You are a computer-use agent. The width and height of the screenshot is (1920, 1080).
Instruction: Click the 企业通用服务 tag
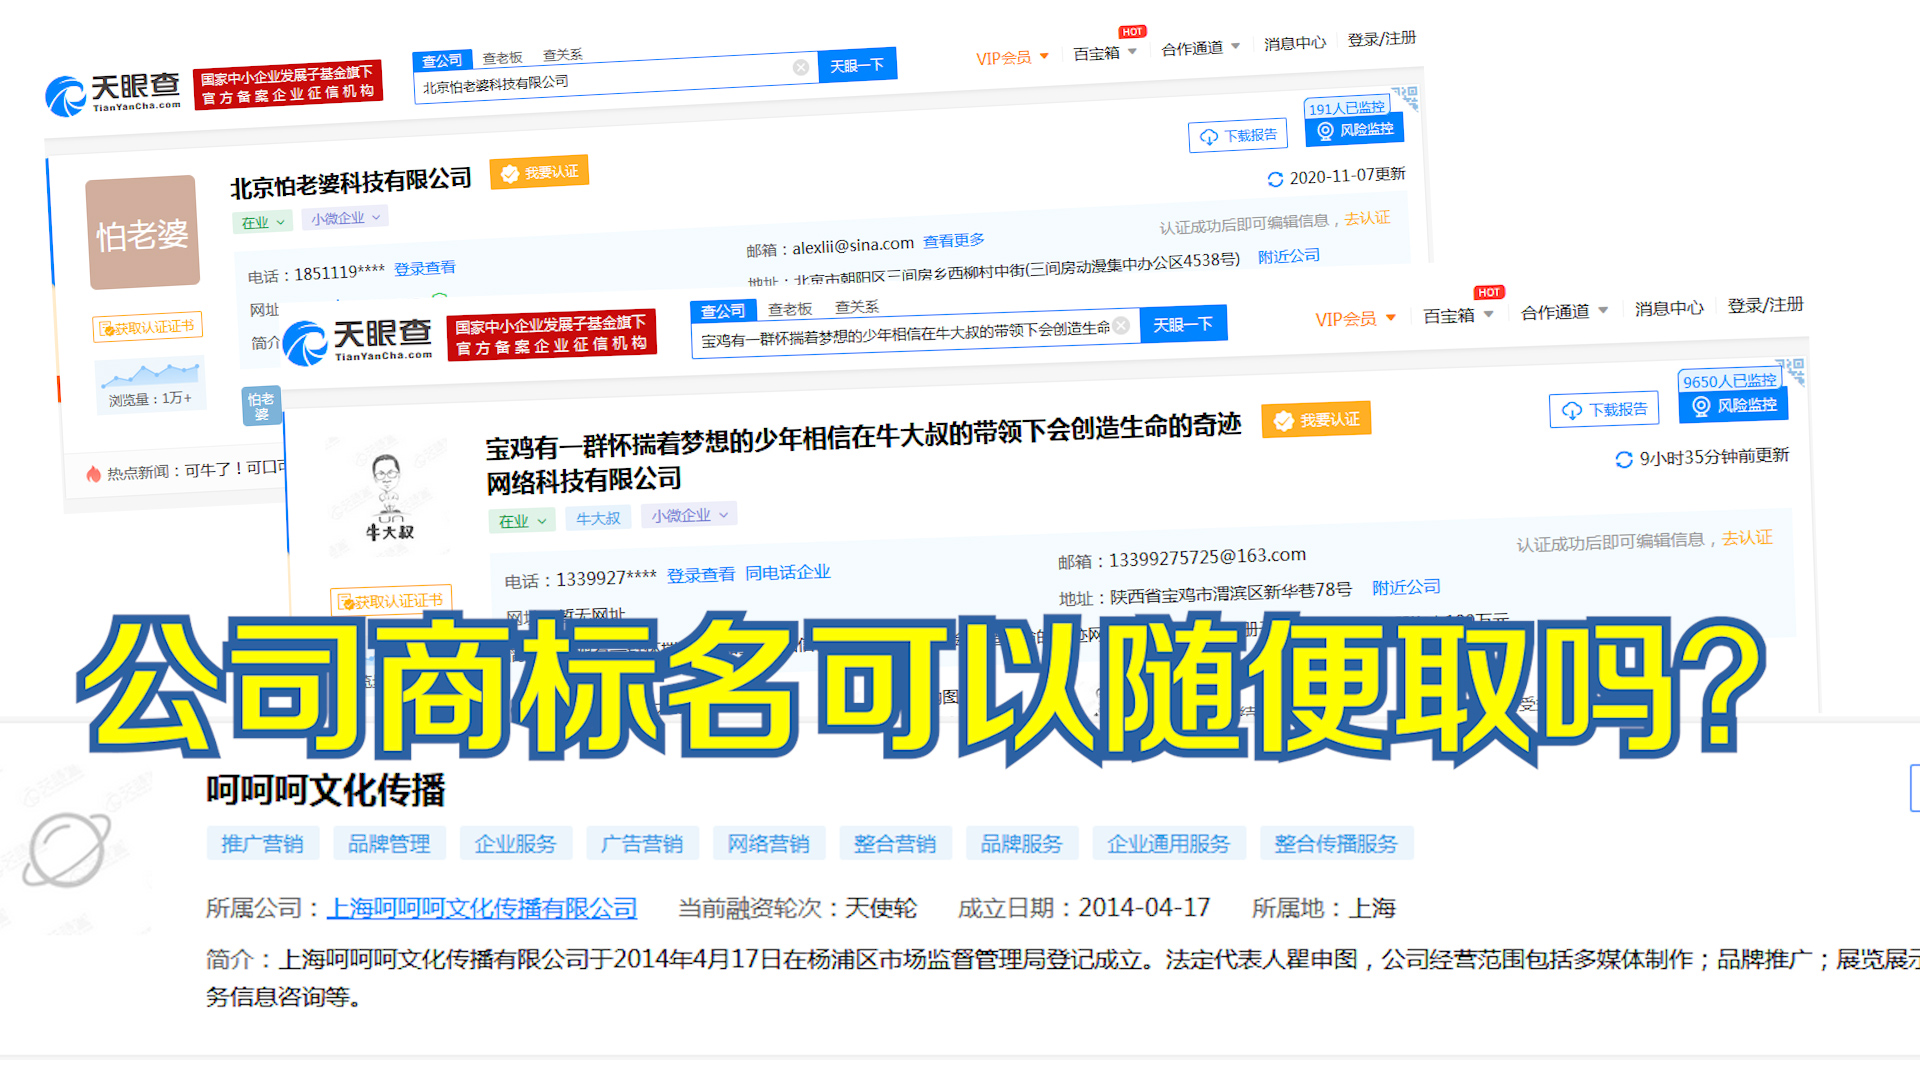tap(1168, 843)
